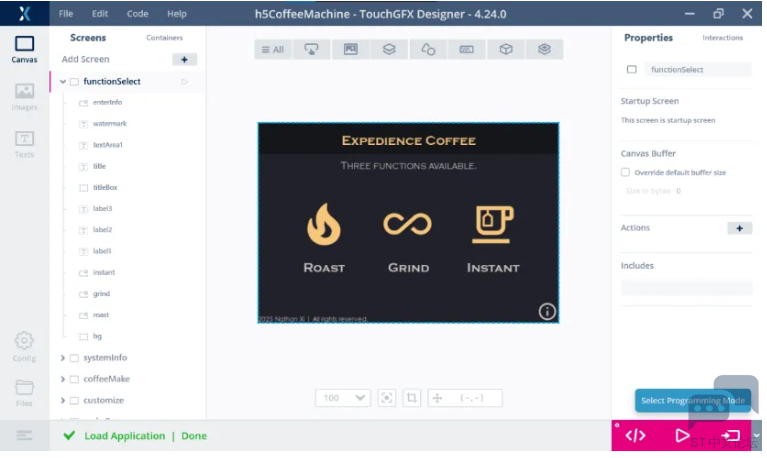The height and width of the screenshot is (458, 767).
Task: Add a new screen with plus button
Action: click(184, 60)
